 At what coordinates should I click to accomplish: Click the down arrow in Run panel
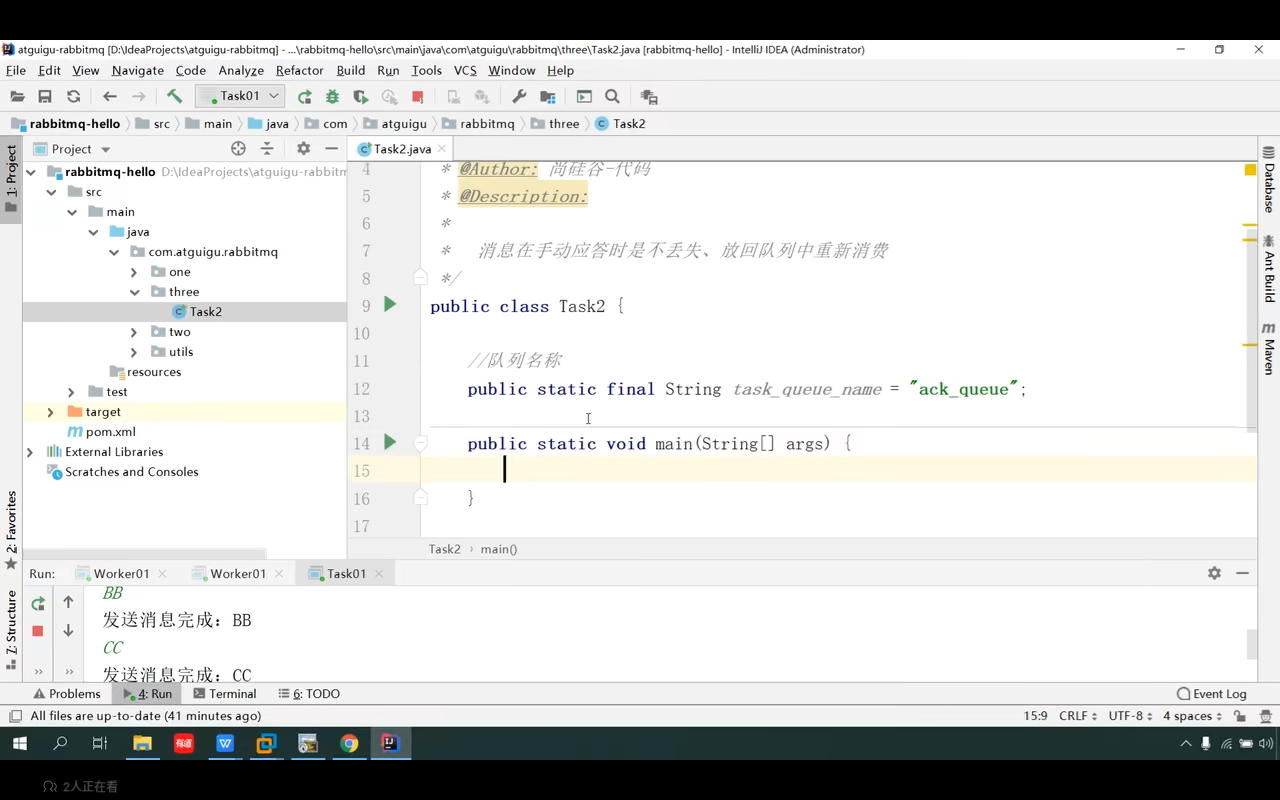tap(68, 631)
